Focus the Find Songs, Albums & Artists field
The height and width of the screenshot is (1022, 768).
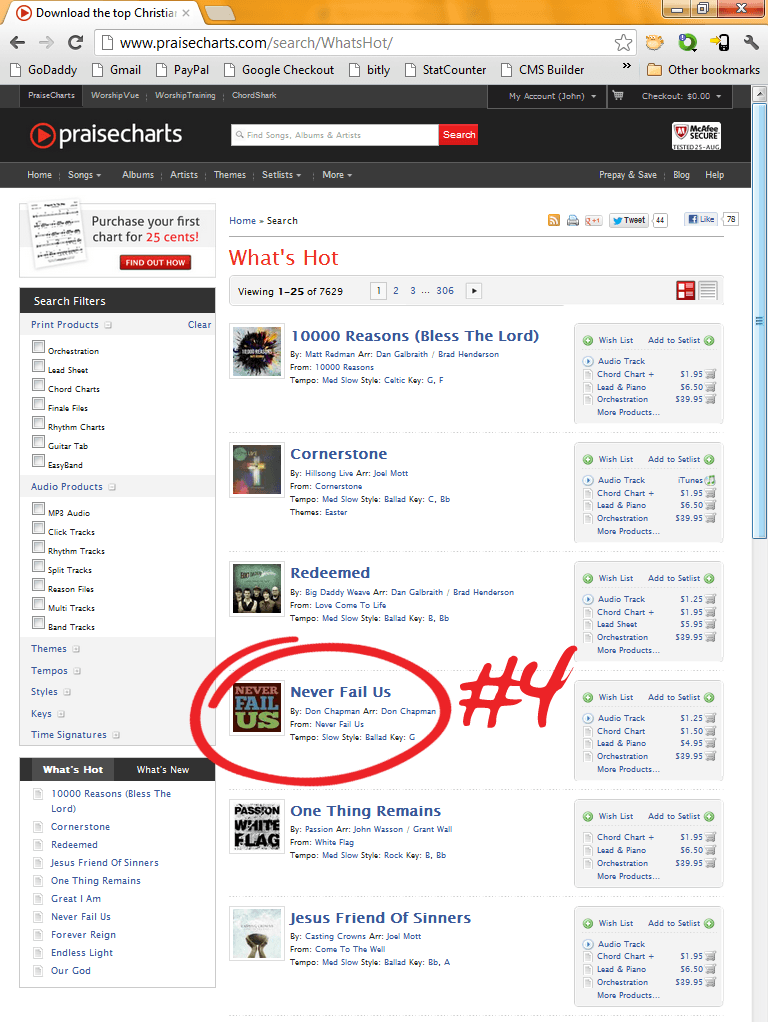click(334, 135)
